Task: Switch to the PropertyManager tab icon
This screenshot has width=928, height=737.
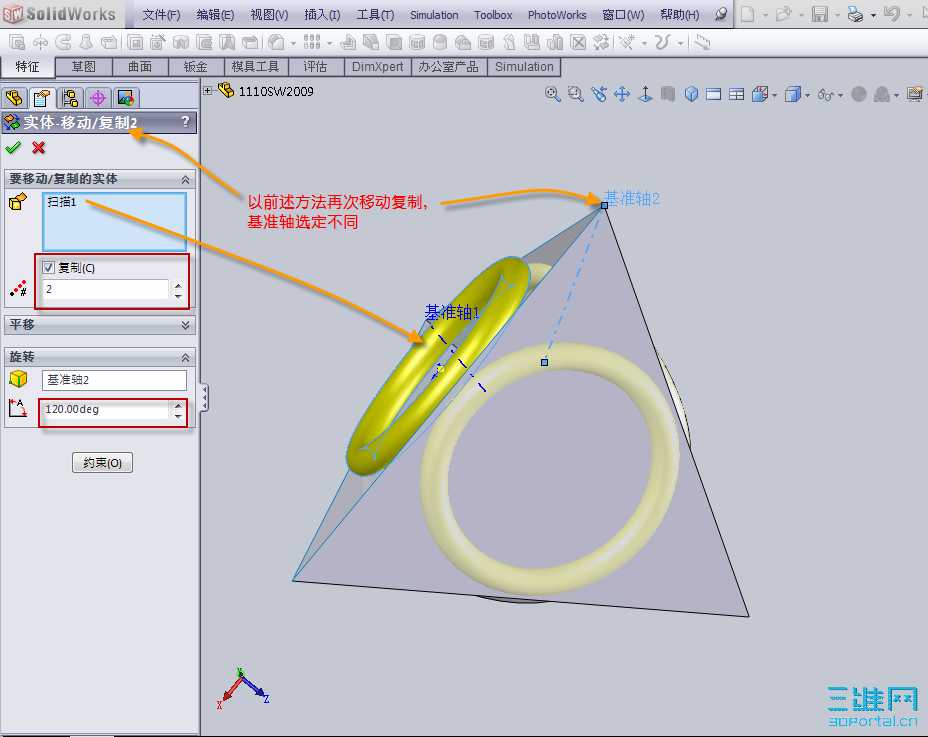Action: click(42, 98)
